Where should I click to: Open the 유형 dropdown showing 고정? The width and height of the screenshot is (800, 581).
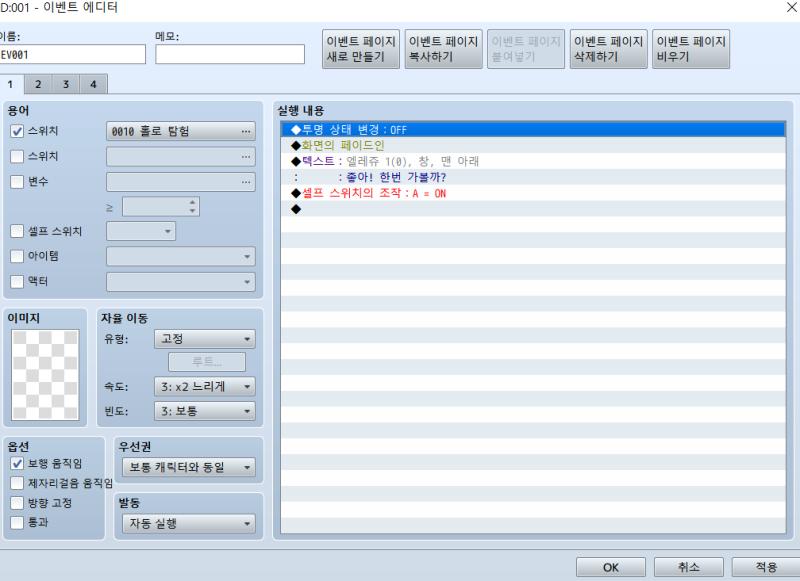click(205, 339)
